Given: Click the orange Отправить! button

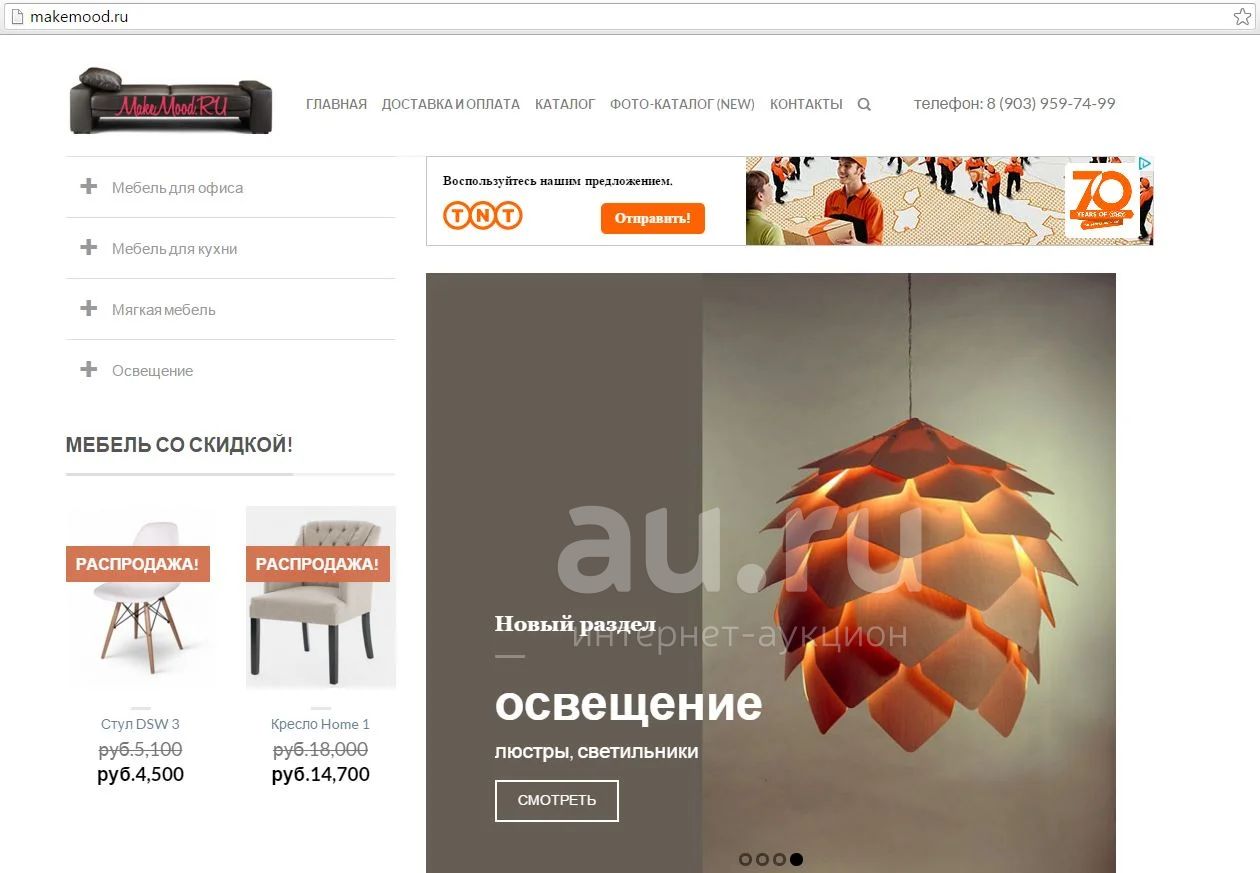Looking at the screenshot, I should tap(653, 218).
